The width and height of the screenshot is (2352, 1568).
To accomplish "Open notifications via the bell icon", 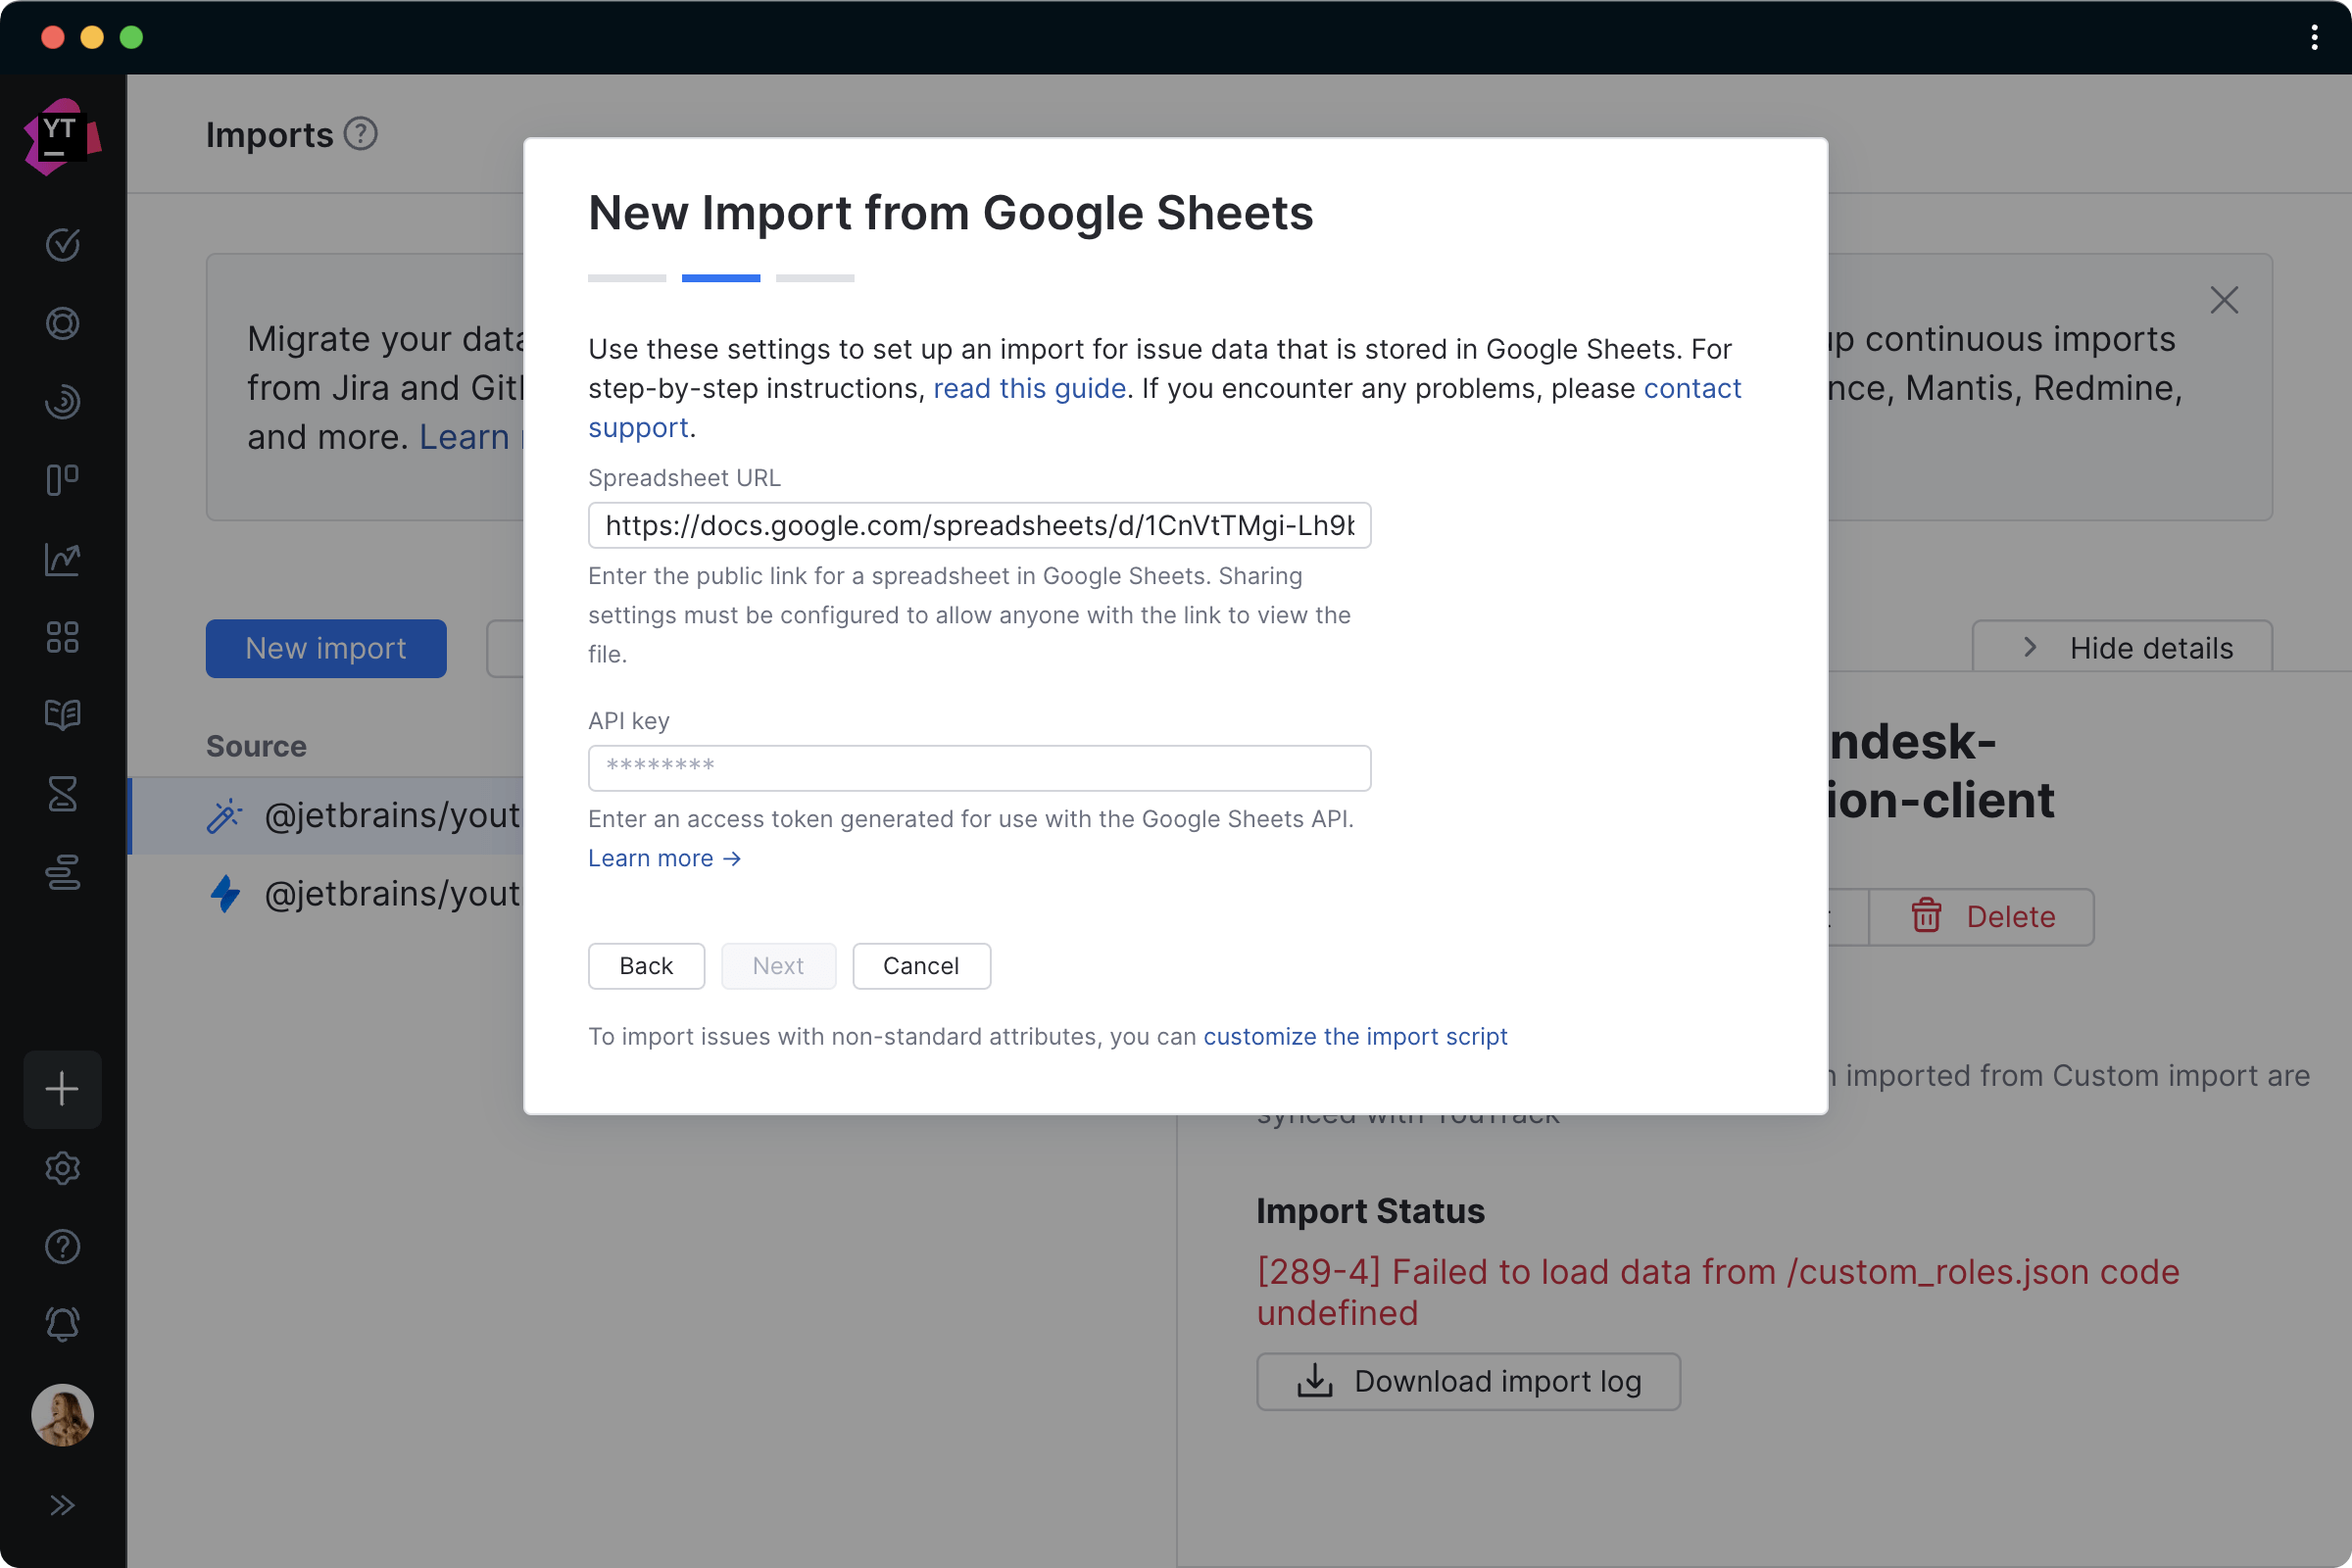I will [x=62, y=1323].
